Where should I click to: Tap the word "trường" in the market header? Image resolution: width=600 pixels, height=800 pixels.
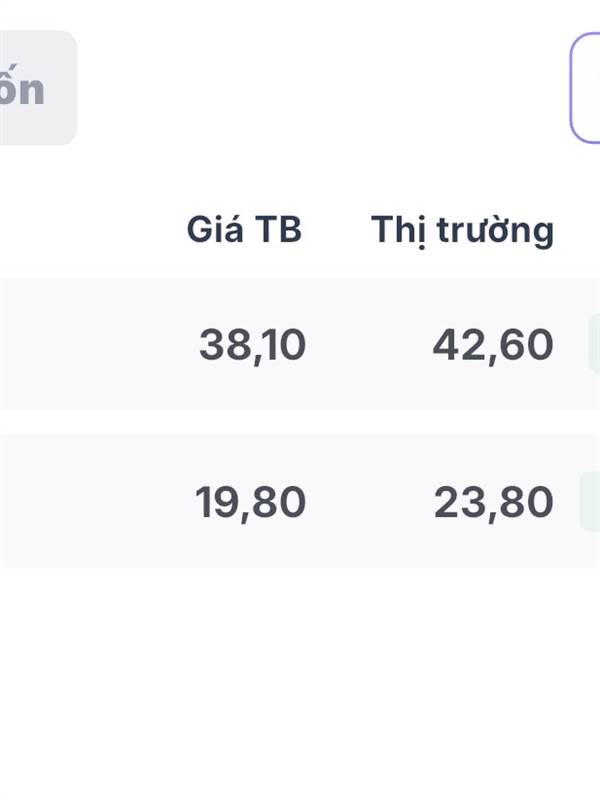click(x=495, y=231)
